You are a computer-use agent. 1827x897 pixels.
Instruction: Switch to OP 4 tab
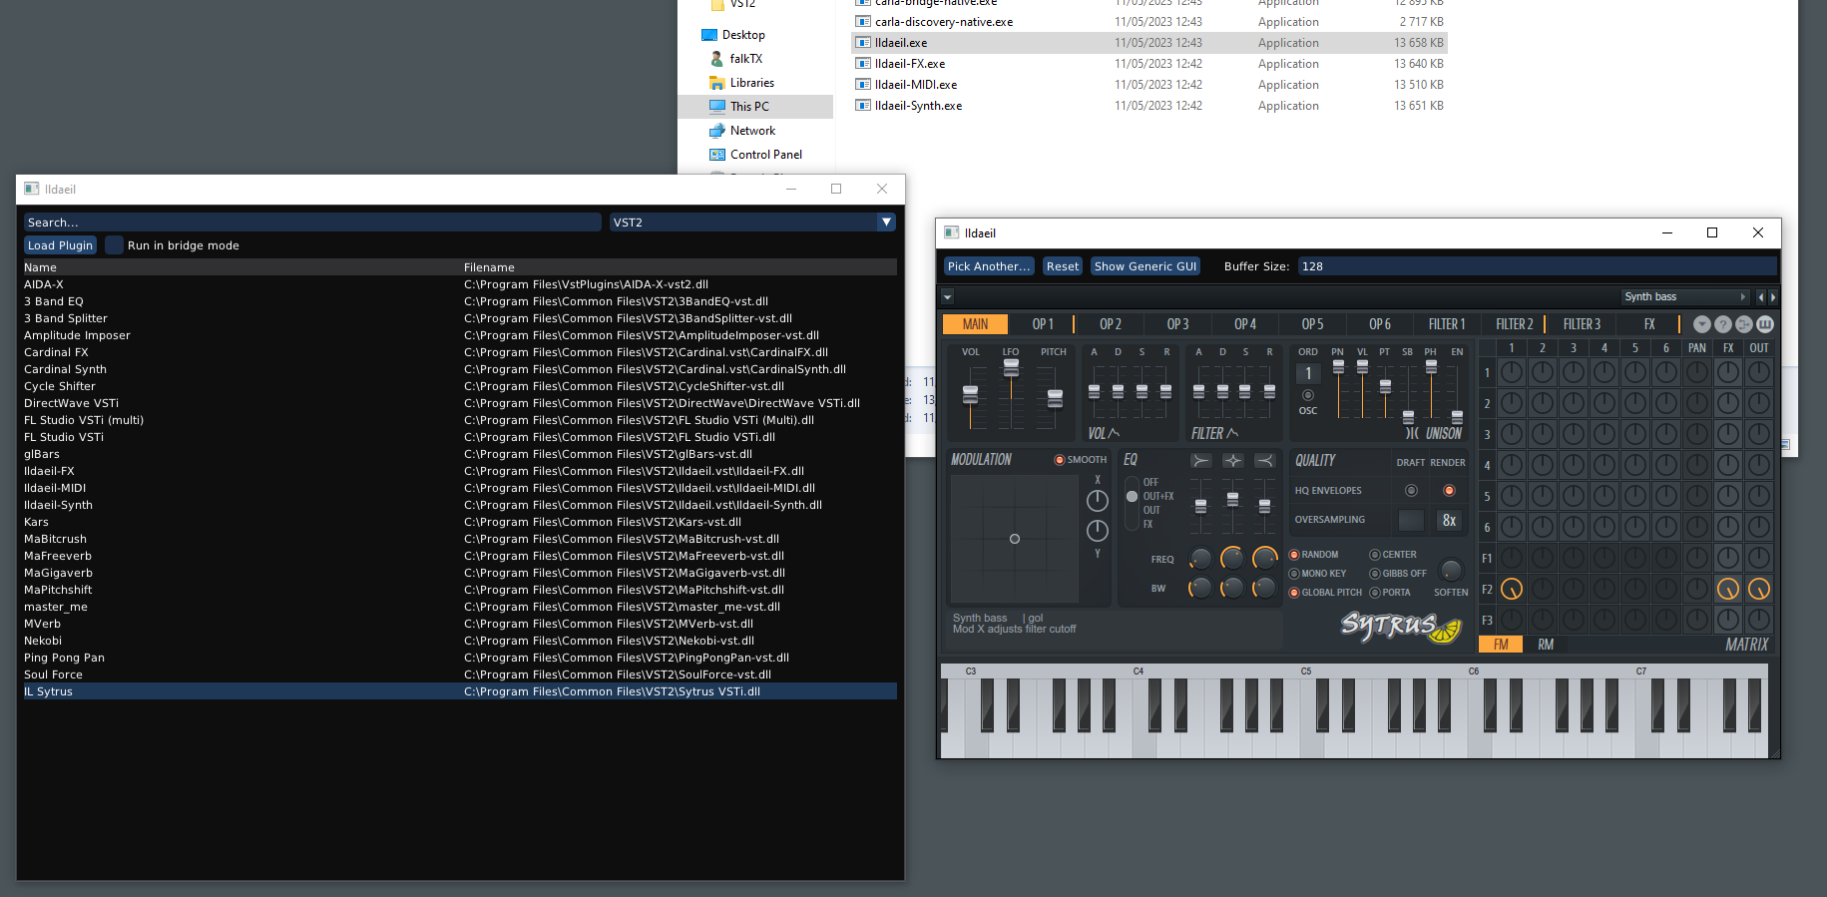(1245, 324)
